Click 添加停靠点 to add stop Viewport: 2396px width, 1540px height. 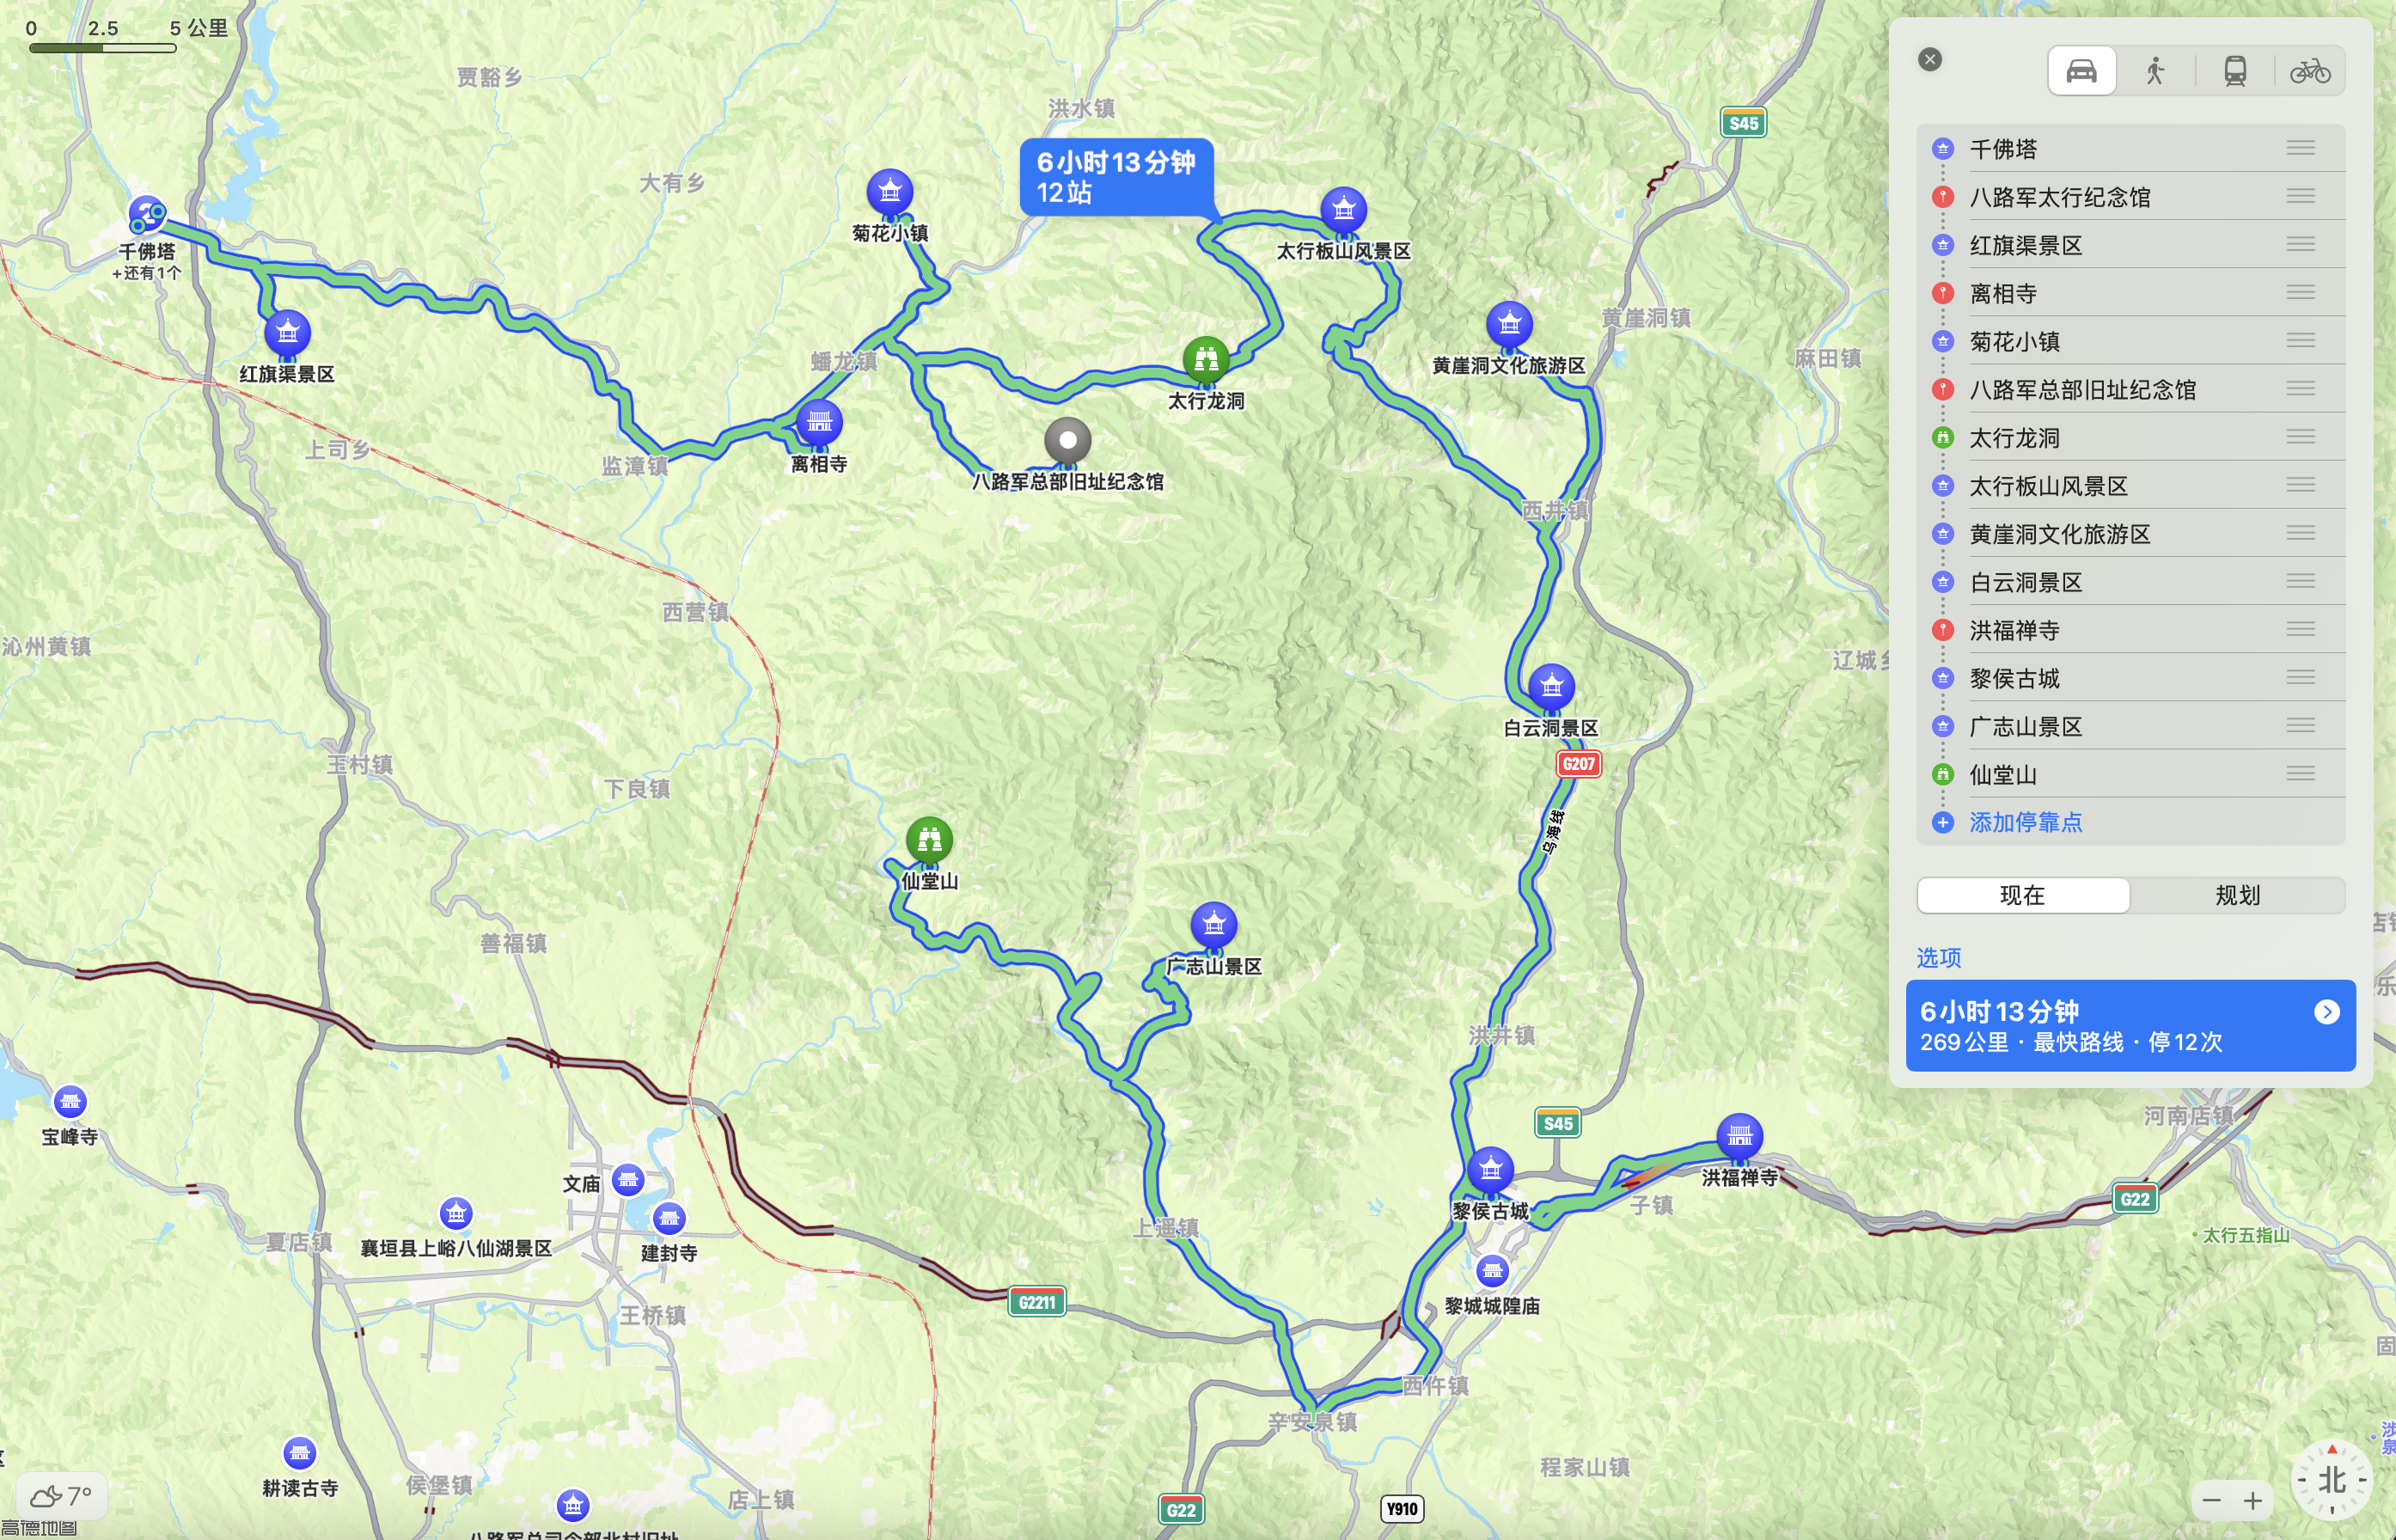click(x=2025, y=822)
